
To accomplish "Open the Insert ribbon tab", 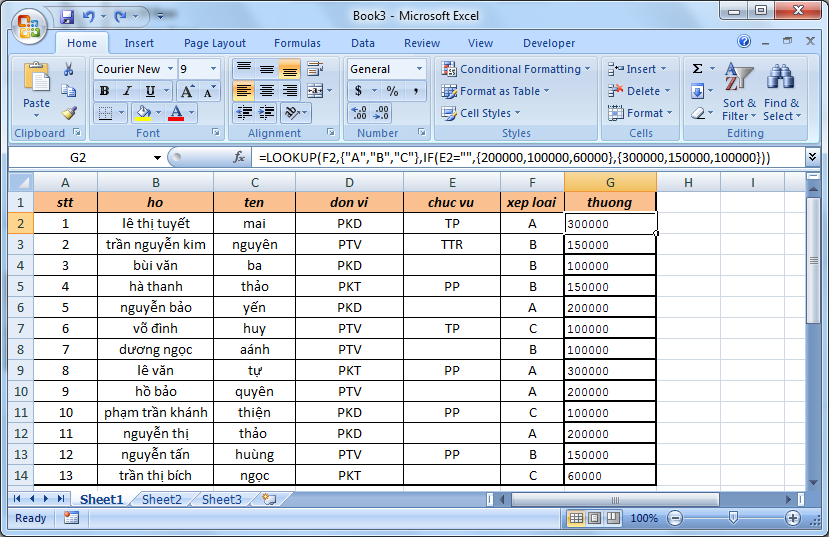I will pyautogui.click(x=139, y=43).
